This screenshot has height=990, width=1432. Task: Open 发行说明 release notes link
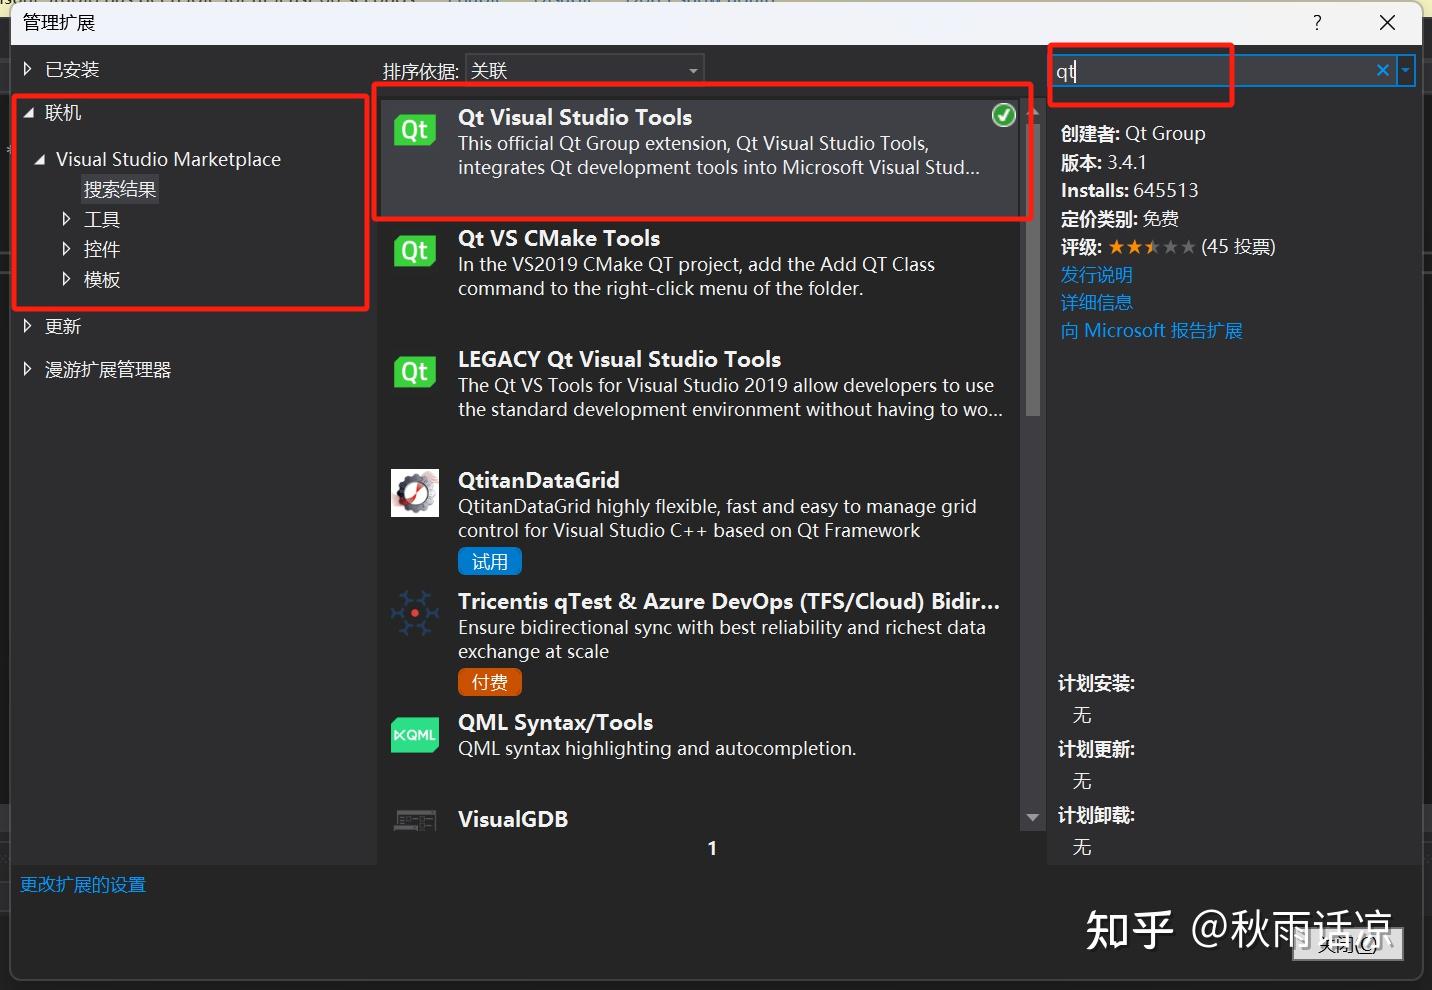click(1096, 274)
